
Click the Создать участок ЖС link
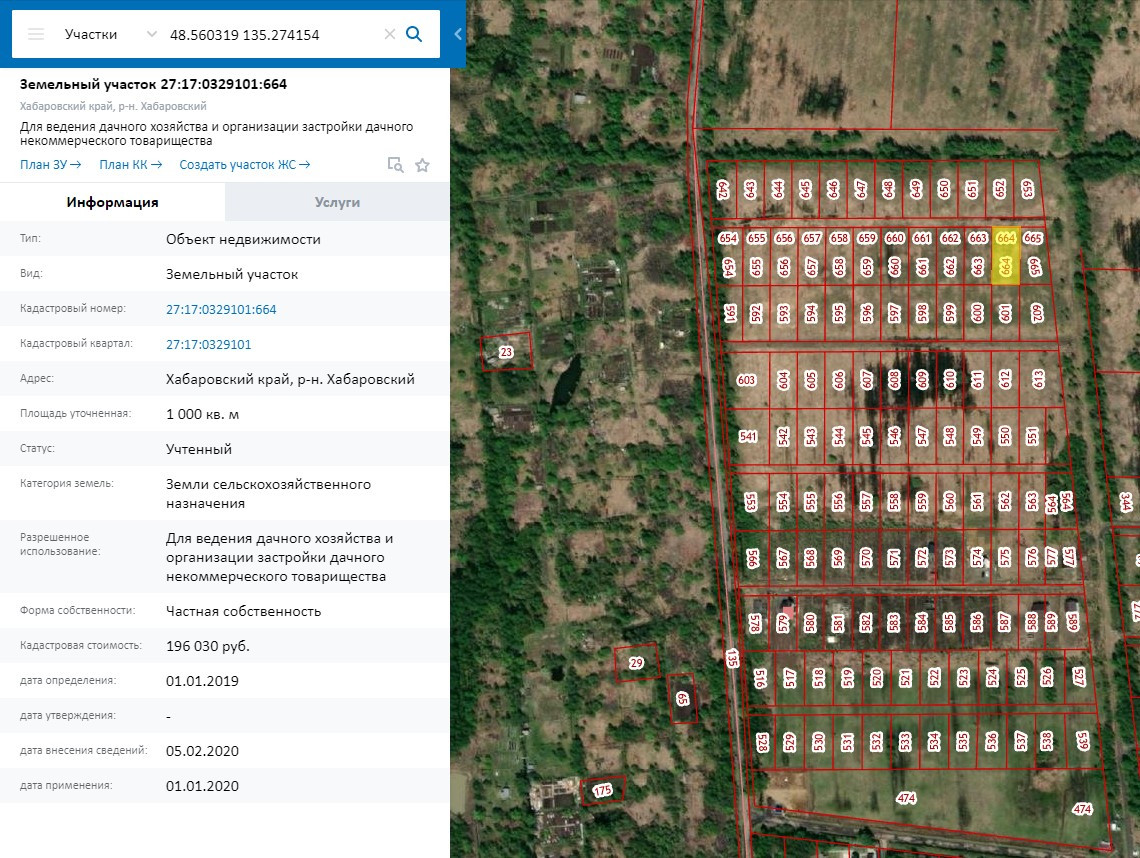(x=244, y=165)
